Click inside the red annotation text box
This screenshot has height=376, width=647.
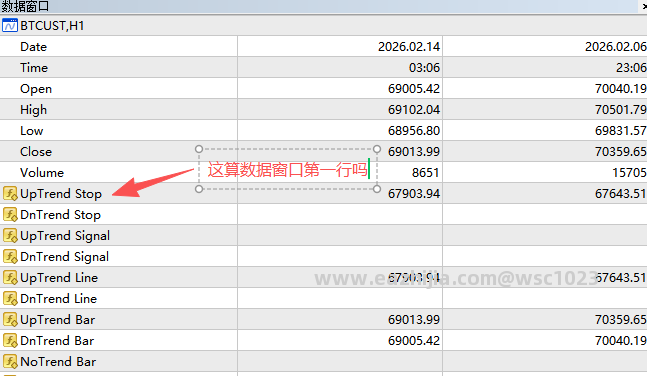tap(288, 169)
